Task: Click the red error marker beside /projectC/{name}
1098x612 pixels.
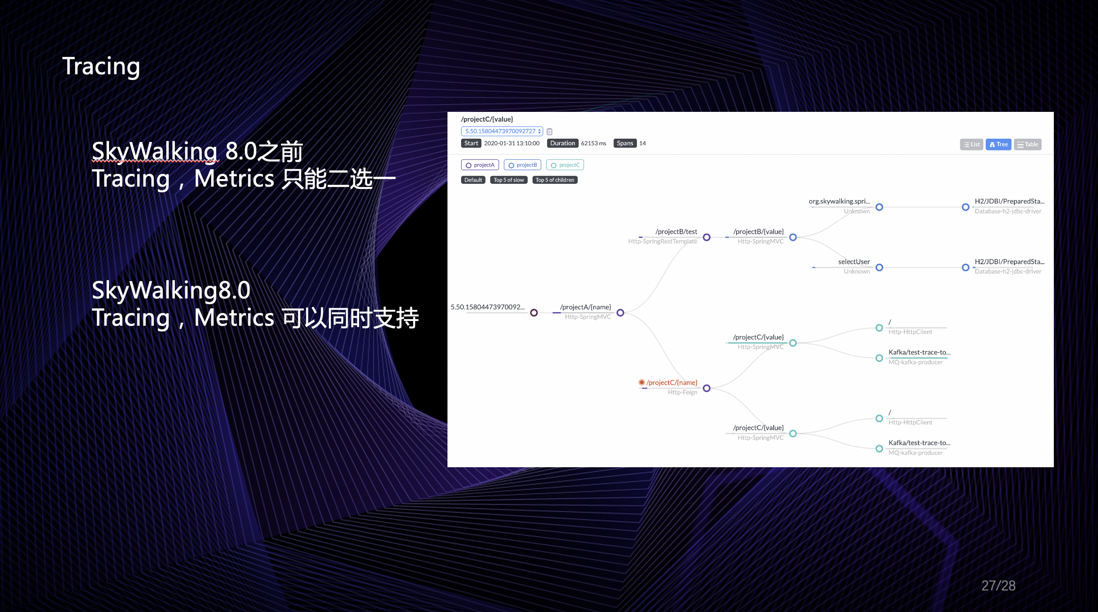Action: click(x=641, y=382)
